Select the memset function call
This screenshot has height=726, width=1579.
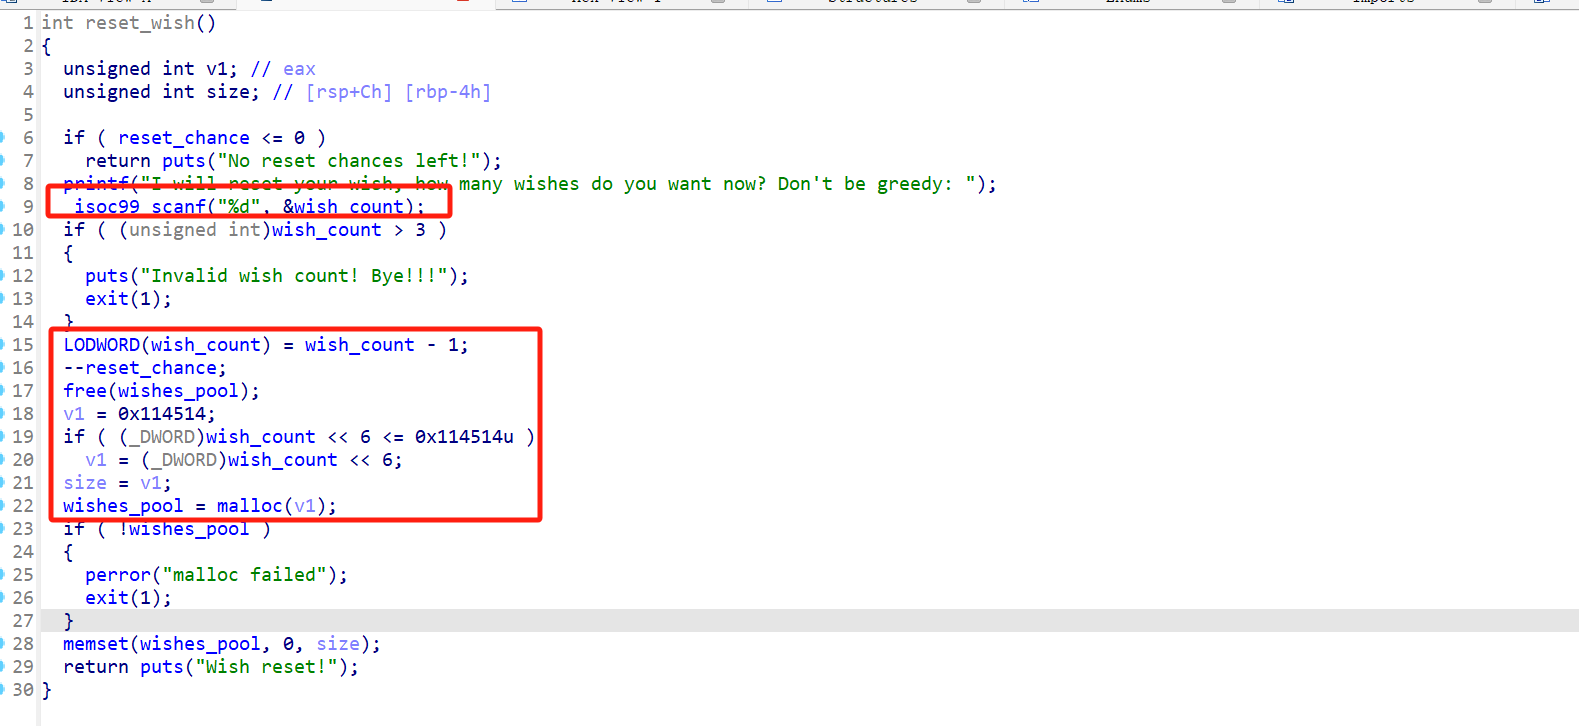96,644
